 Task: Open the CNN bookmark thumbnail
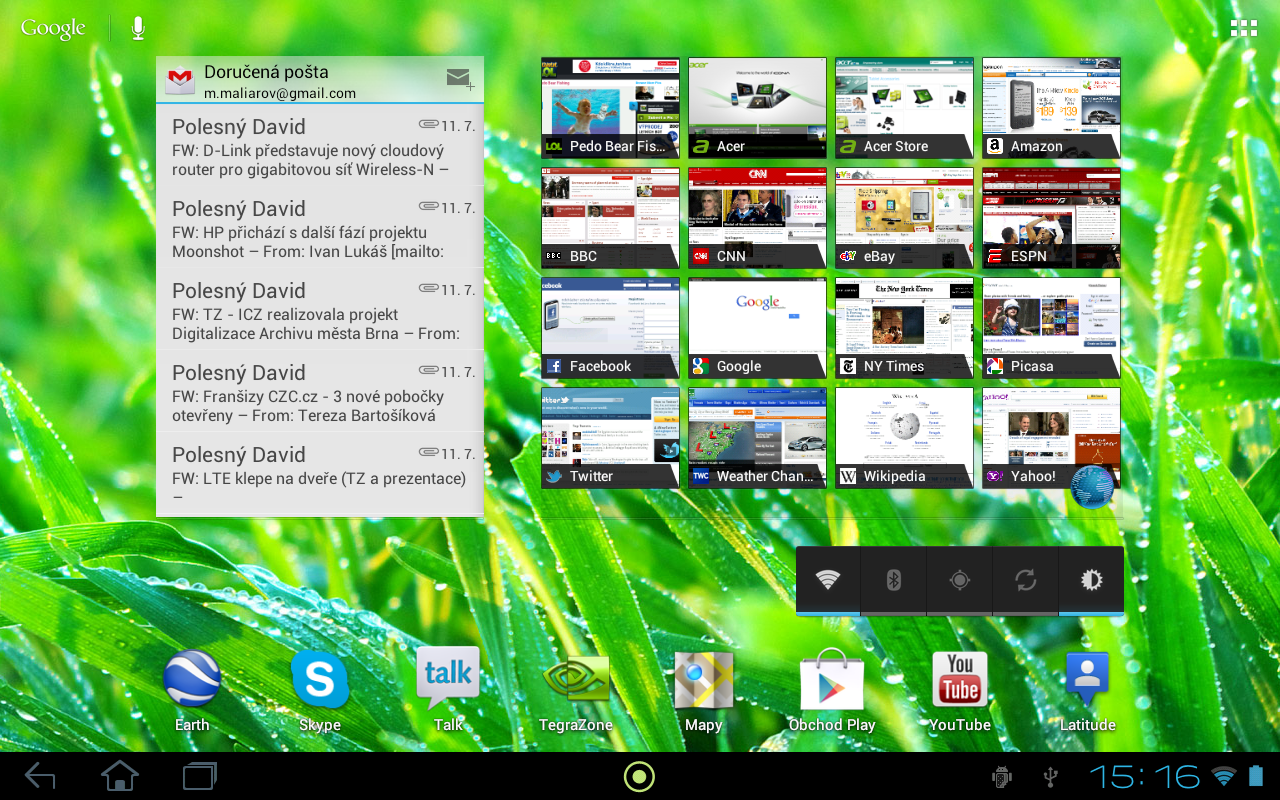coord(757,210)
